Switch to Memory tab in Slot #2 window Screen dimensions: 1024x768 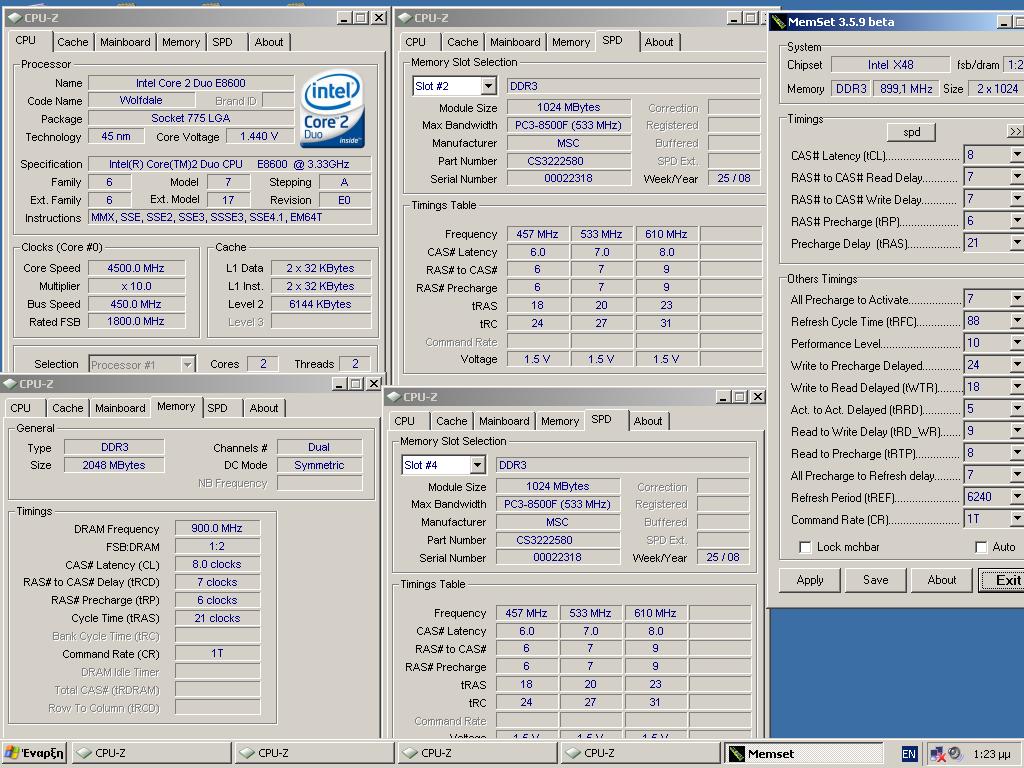coord(571,42)
